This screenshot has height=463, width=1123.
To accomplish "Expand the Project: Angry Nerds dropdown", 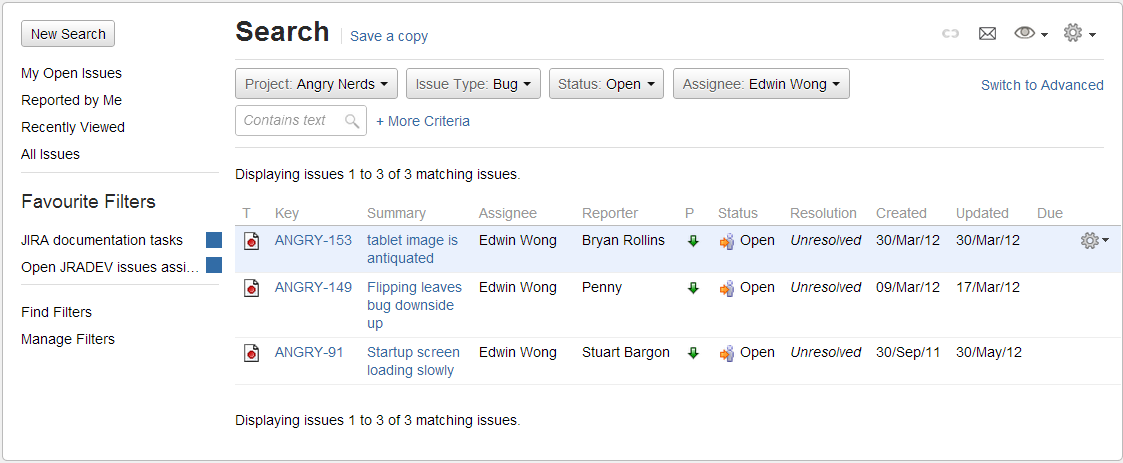I will pyautogui.click(x=316, y=85).
